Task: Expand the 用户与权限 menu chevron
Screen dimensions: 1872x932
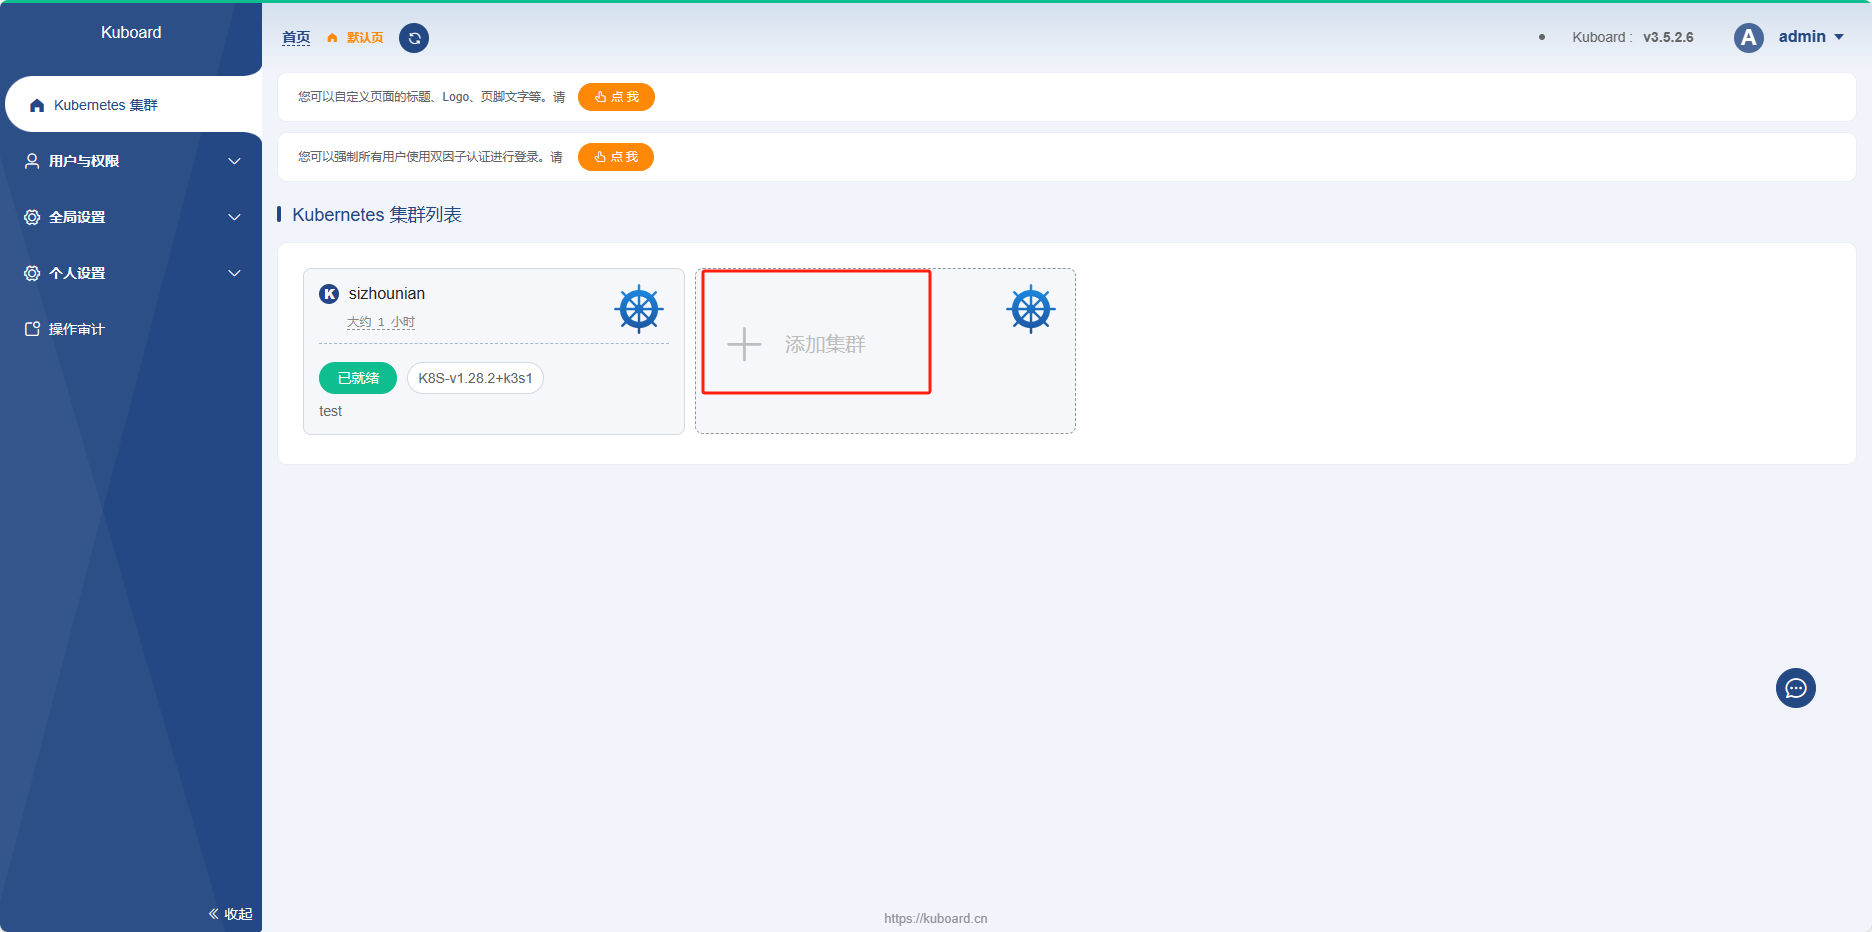Action: click(234, 161)
